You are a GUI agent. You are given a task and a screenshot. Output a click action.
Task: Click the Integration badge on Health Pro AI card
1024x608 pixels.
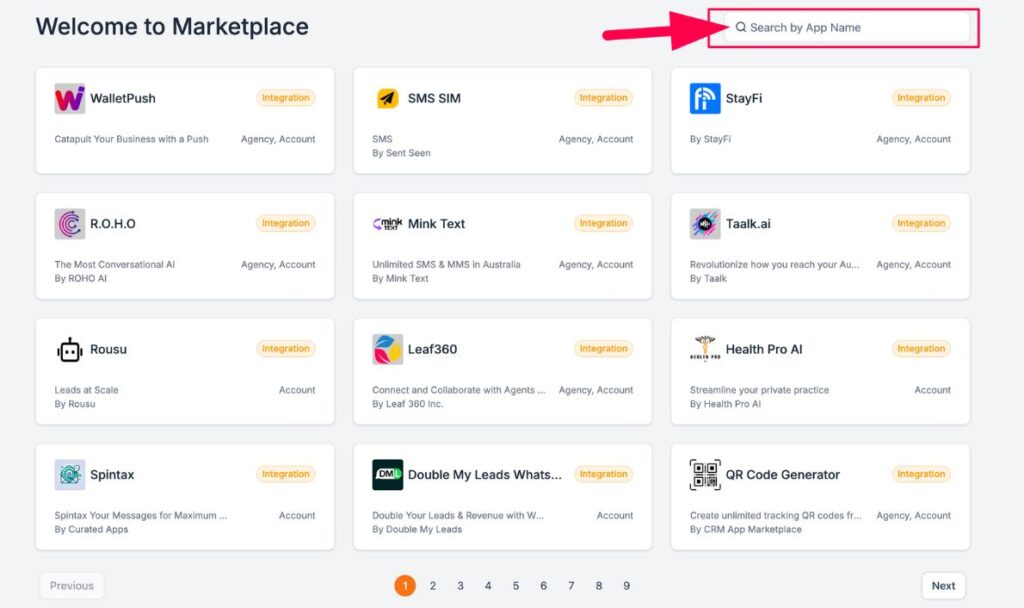coord(921,349)
